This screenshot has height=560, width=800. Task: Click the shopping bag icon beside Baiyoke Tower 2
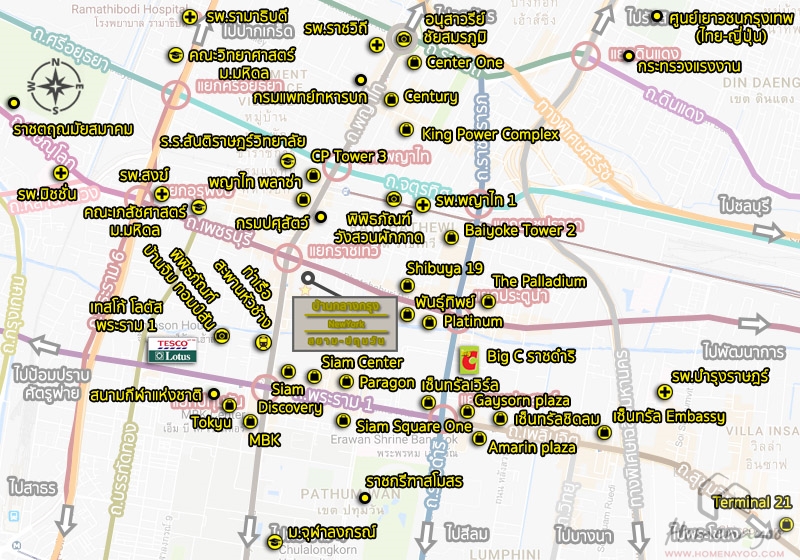pos(451,237)
